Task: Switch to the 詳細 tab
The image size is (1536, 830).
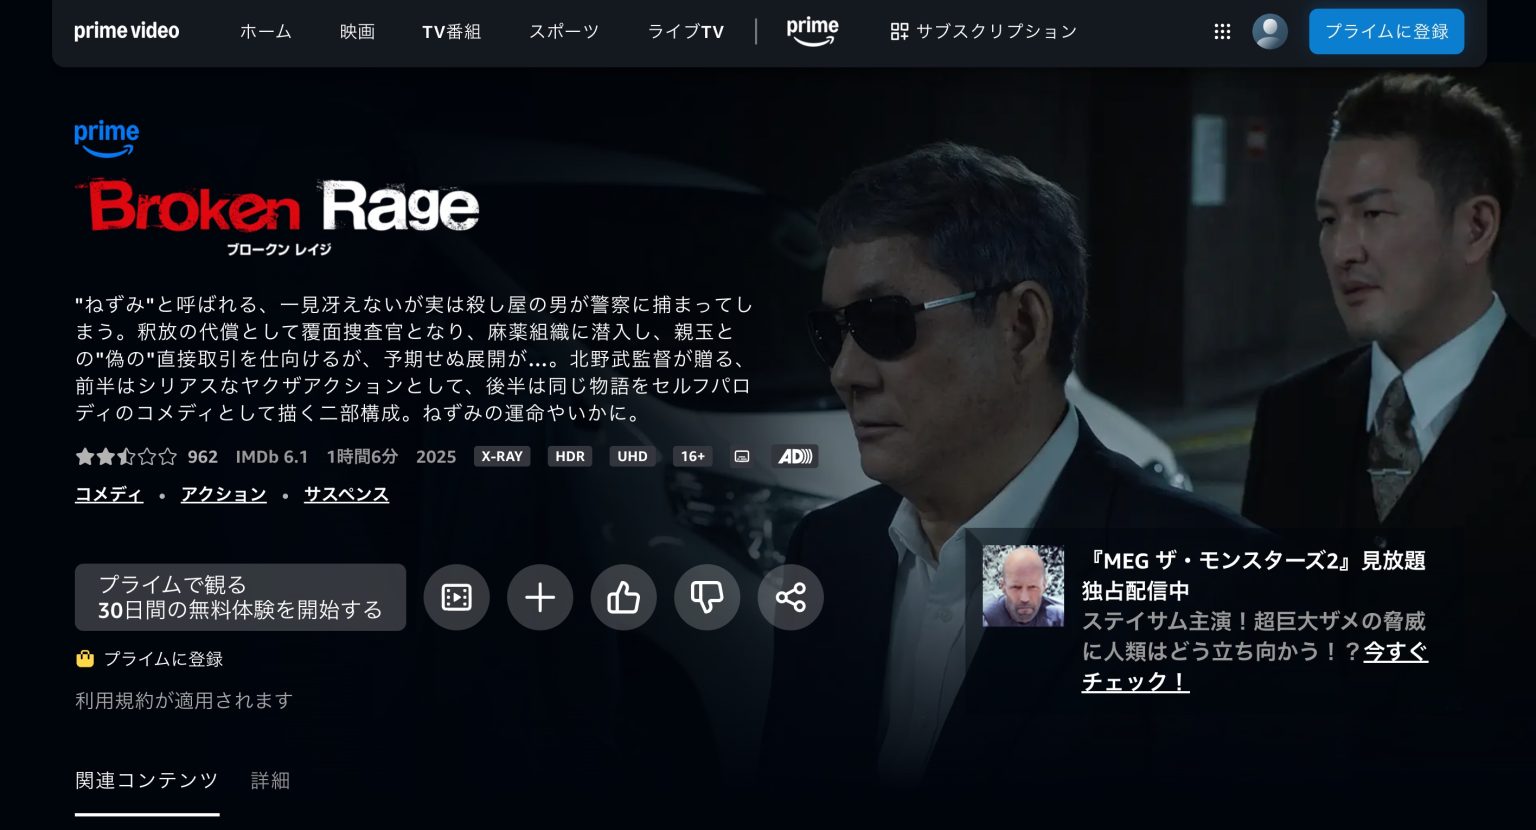Action: pos(268,781)
